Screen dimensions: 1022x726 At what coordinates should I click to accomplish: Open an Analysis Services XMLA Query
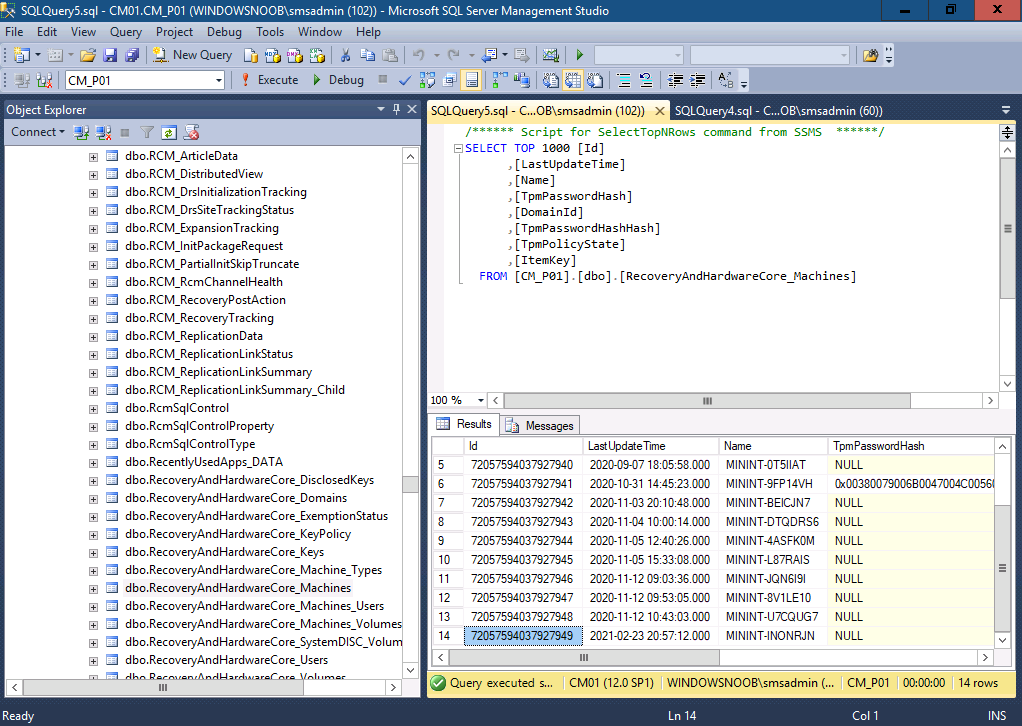click(x=317, y=55)
